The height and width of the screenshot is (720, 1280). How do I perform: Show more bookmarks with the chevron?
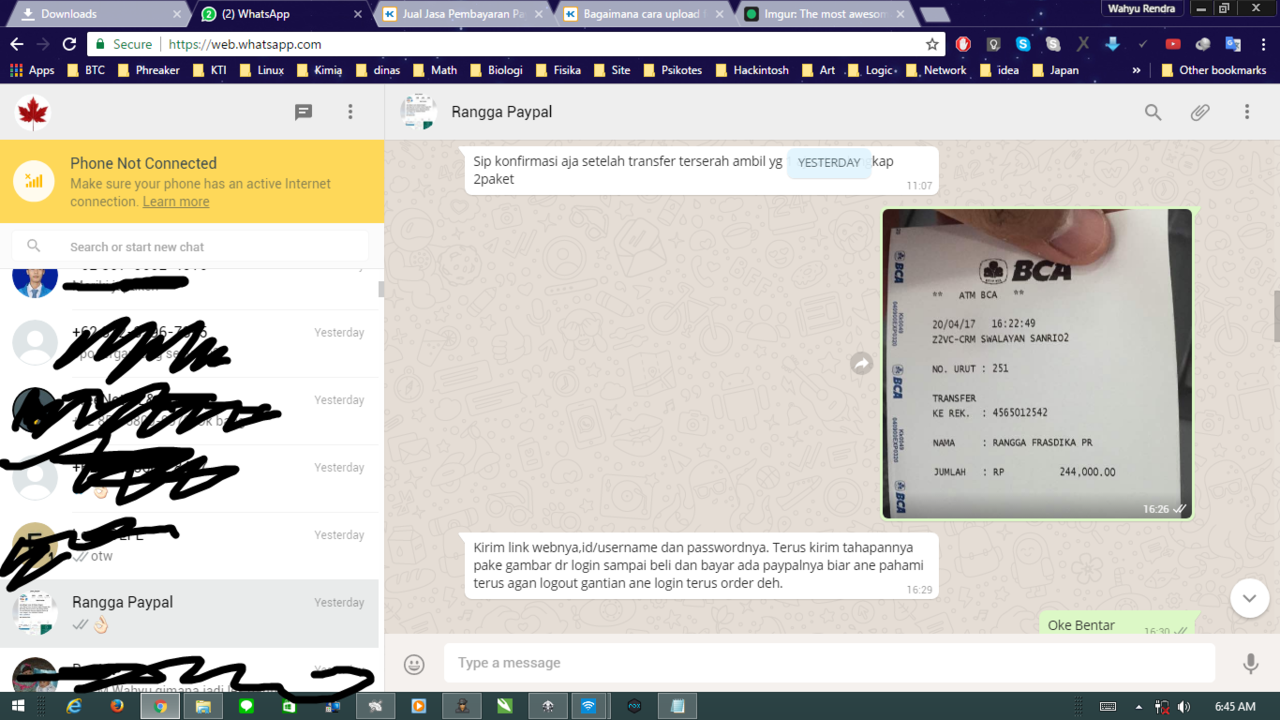1136,70
